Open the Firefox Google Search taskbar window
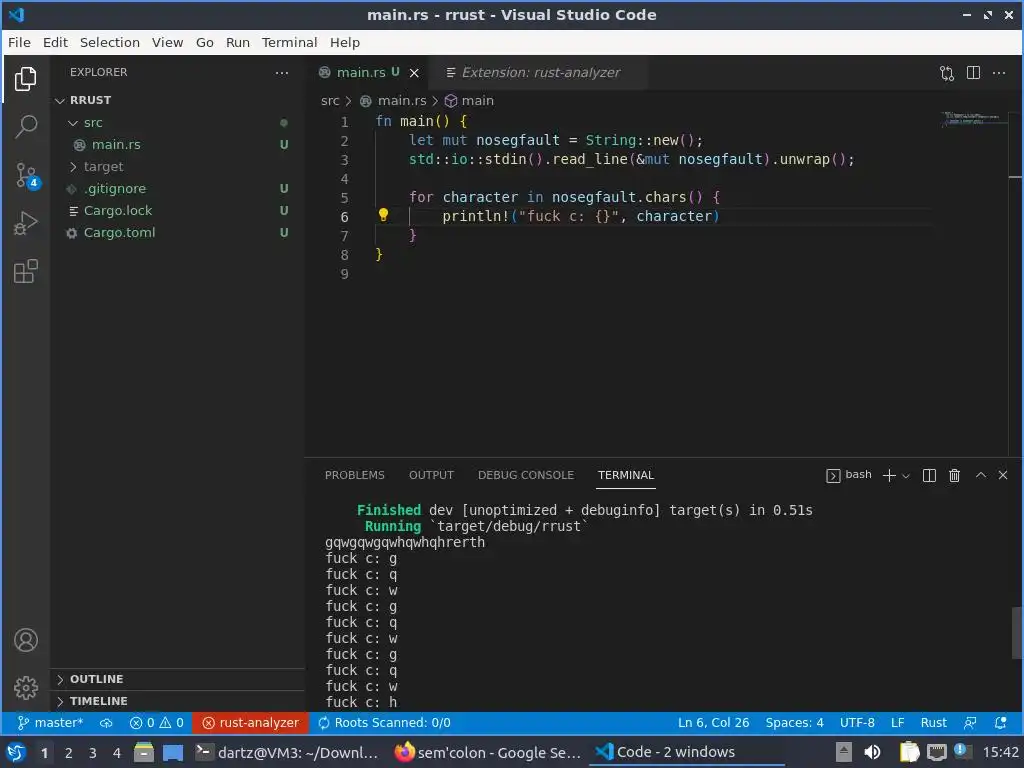 (488, 753)
